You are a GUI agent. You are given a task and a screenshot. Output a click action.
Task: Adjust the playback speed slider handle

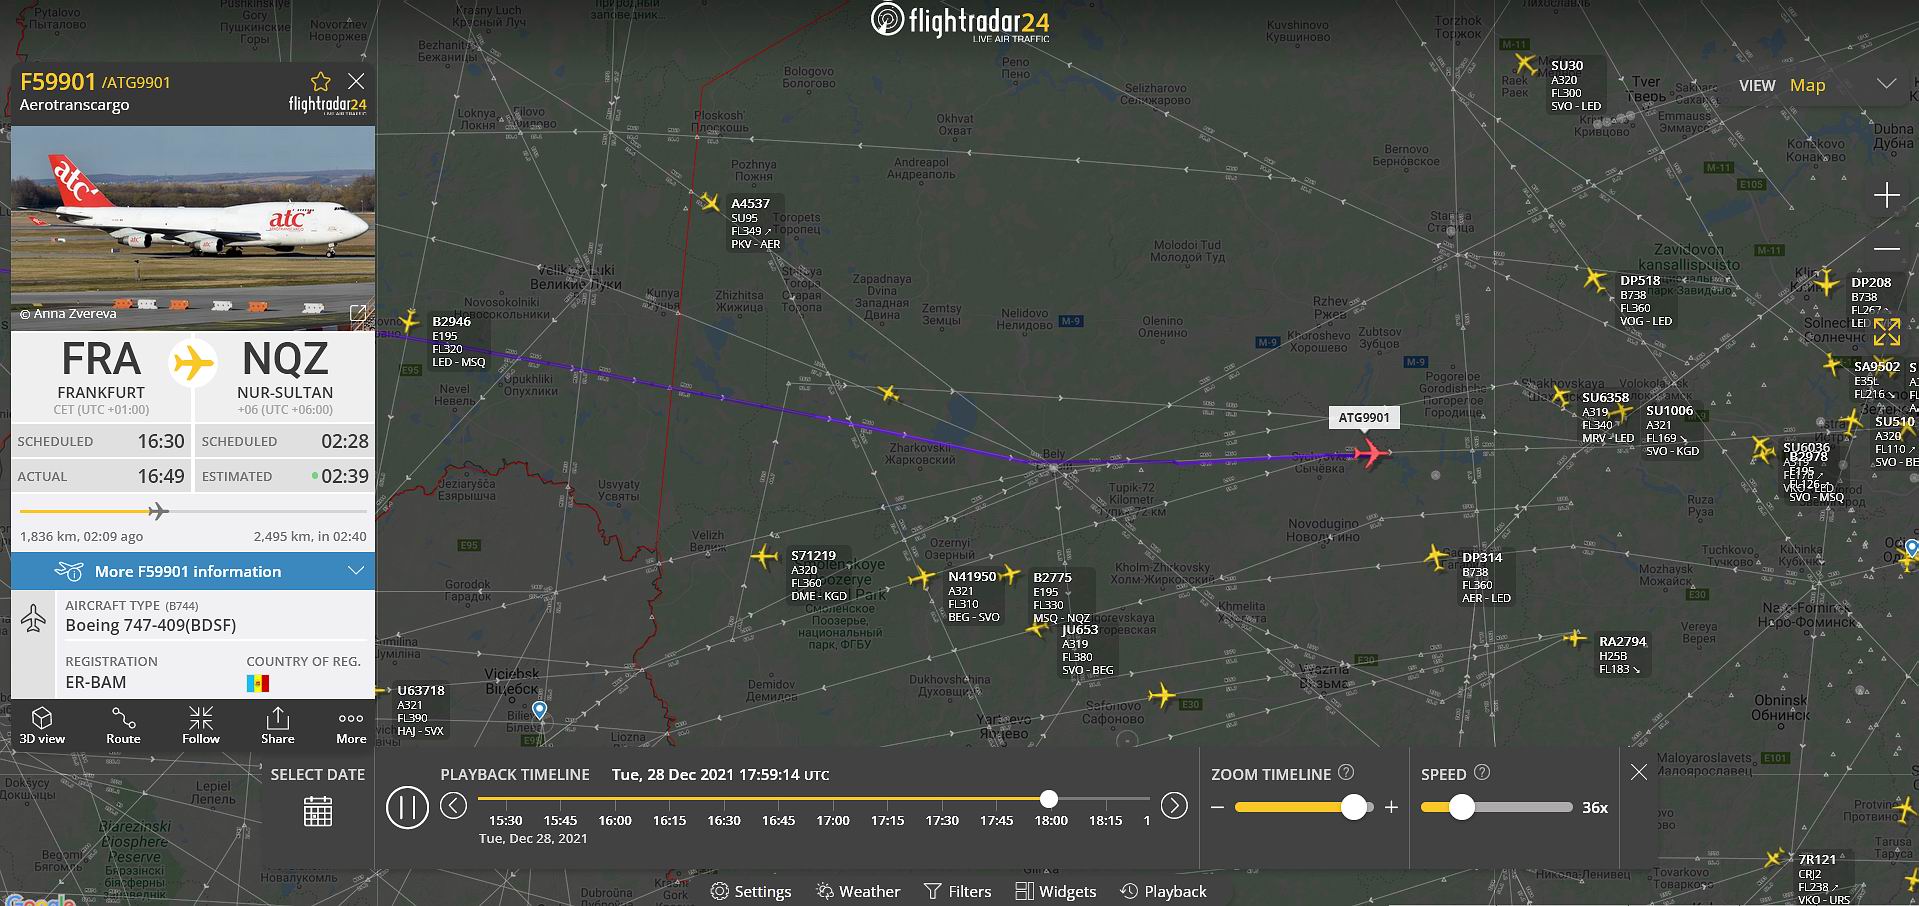[1461, 807]
